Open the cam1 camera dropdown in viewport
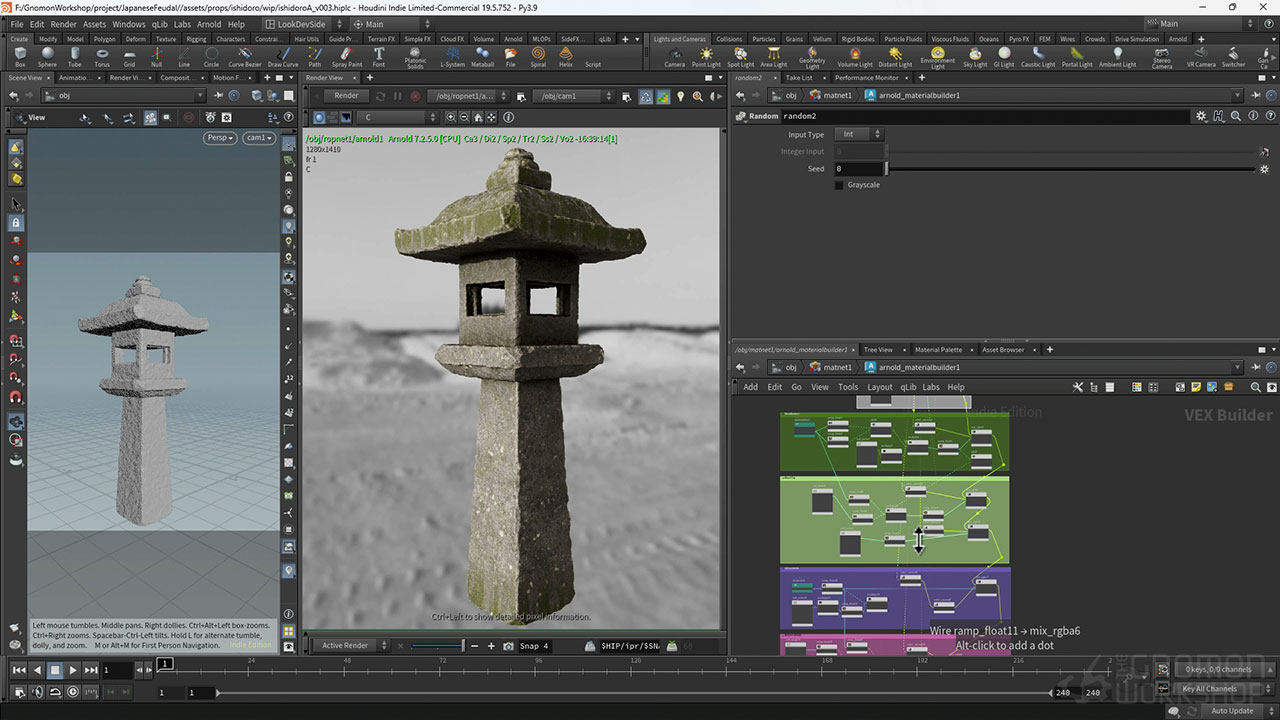Screen dimensions: 1280x720 259,138
